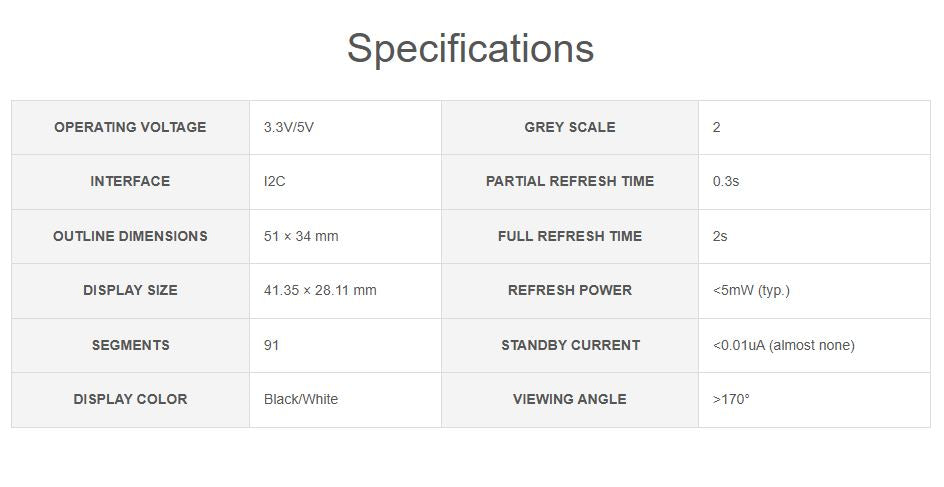Select the GREY SCALE label

(x=570, y=127)
